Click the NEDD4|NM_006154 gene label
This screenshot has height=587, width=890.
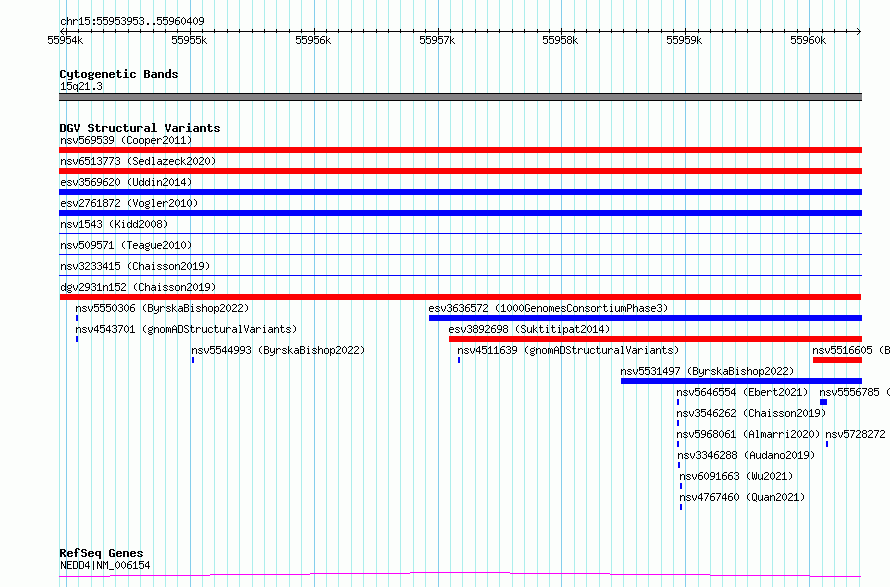(x=105, y=565)
